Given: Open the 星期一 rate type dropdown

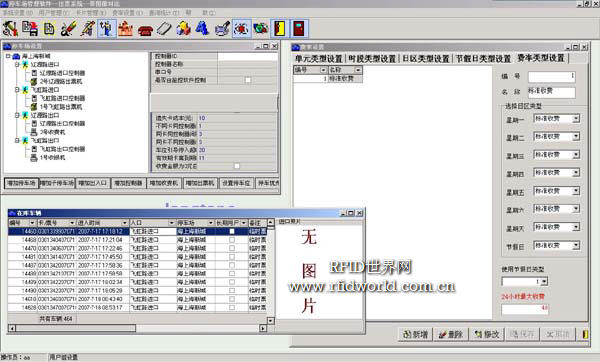Looking at the screenshot, I should pyautogui.click(x=576, y=119).
